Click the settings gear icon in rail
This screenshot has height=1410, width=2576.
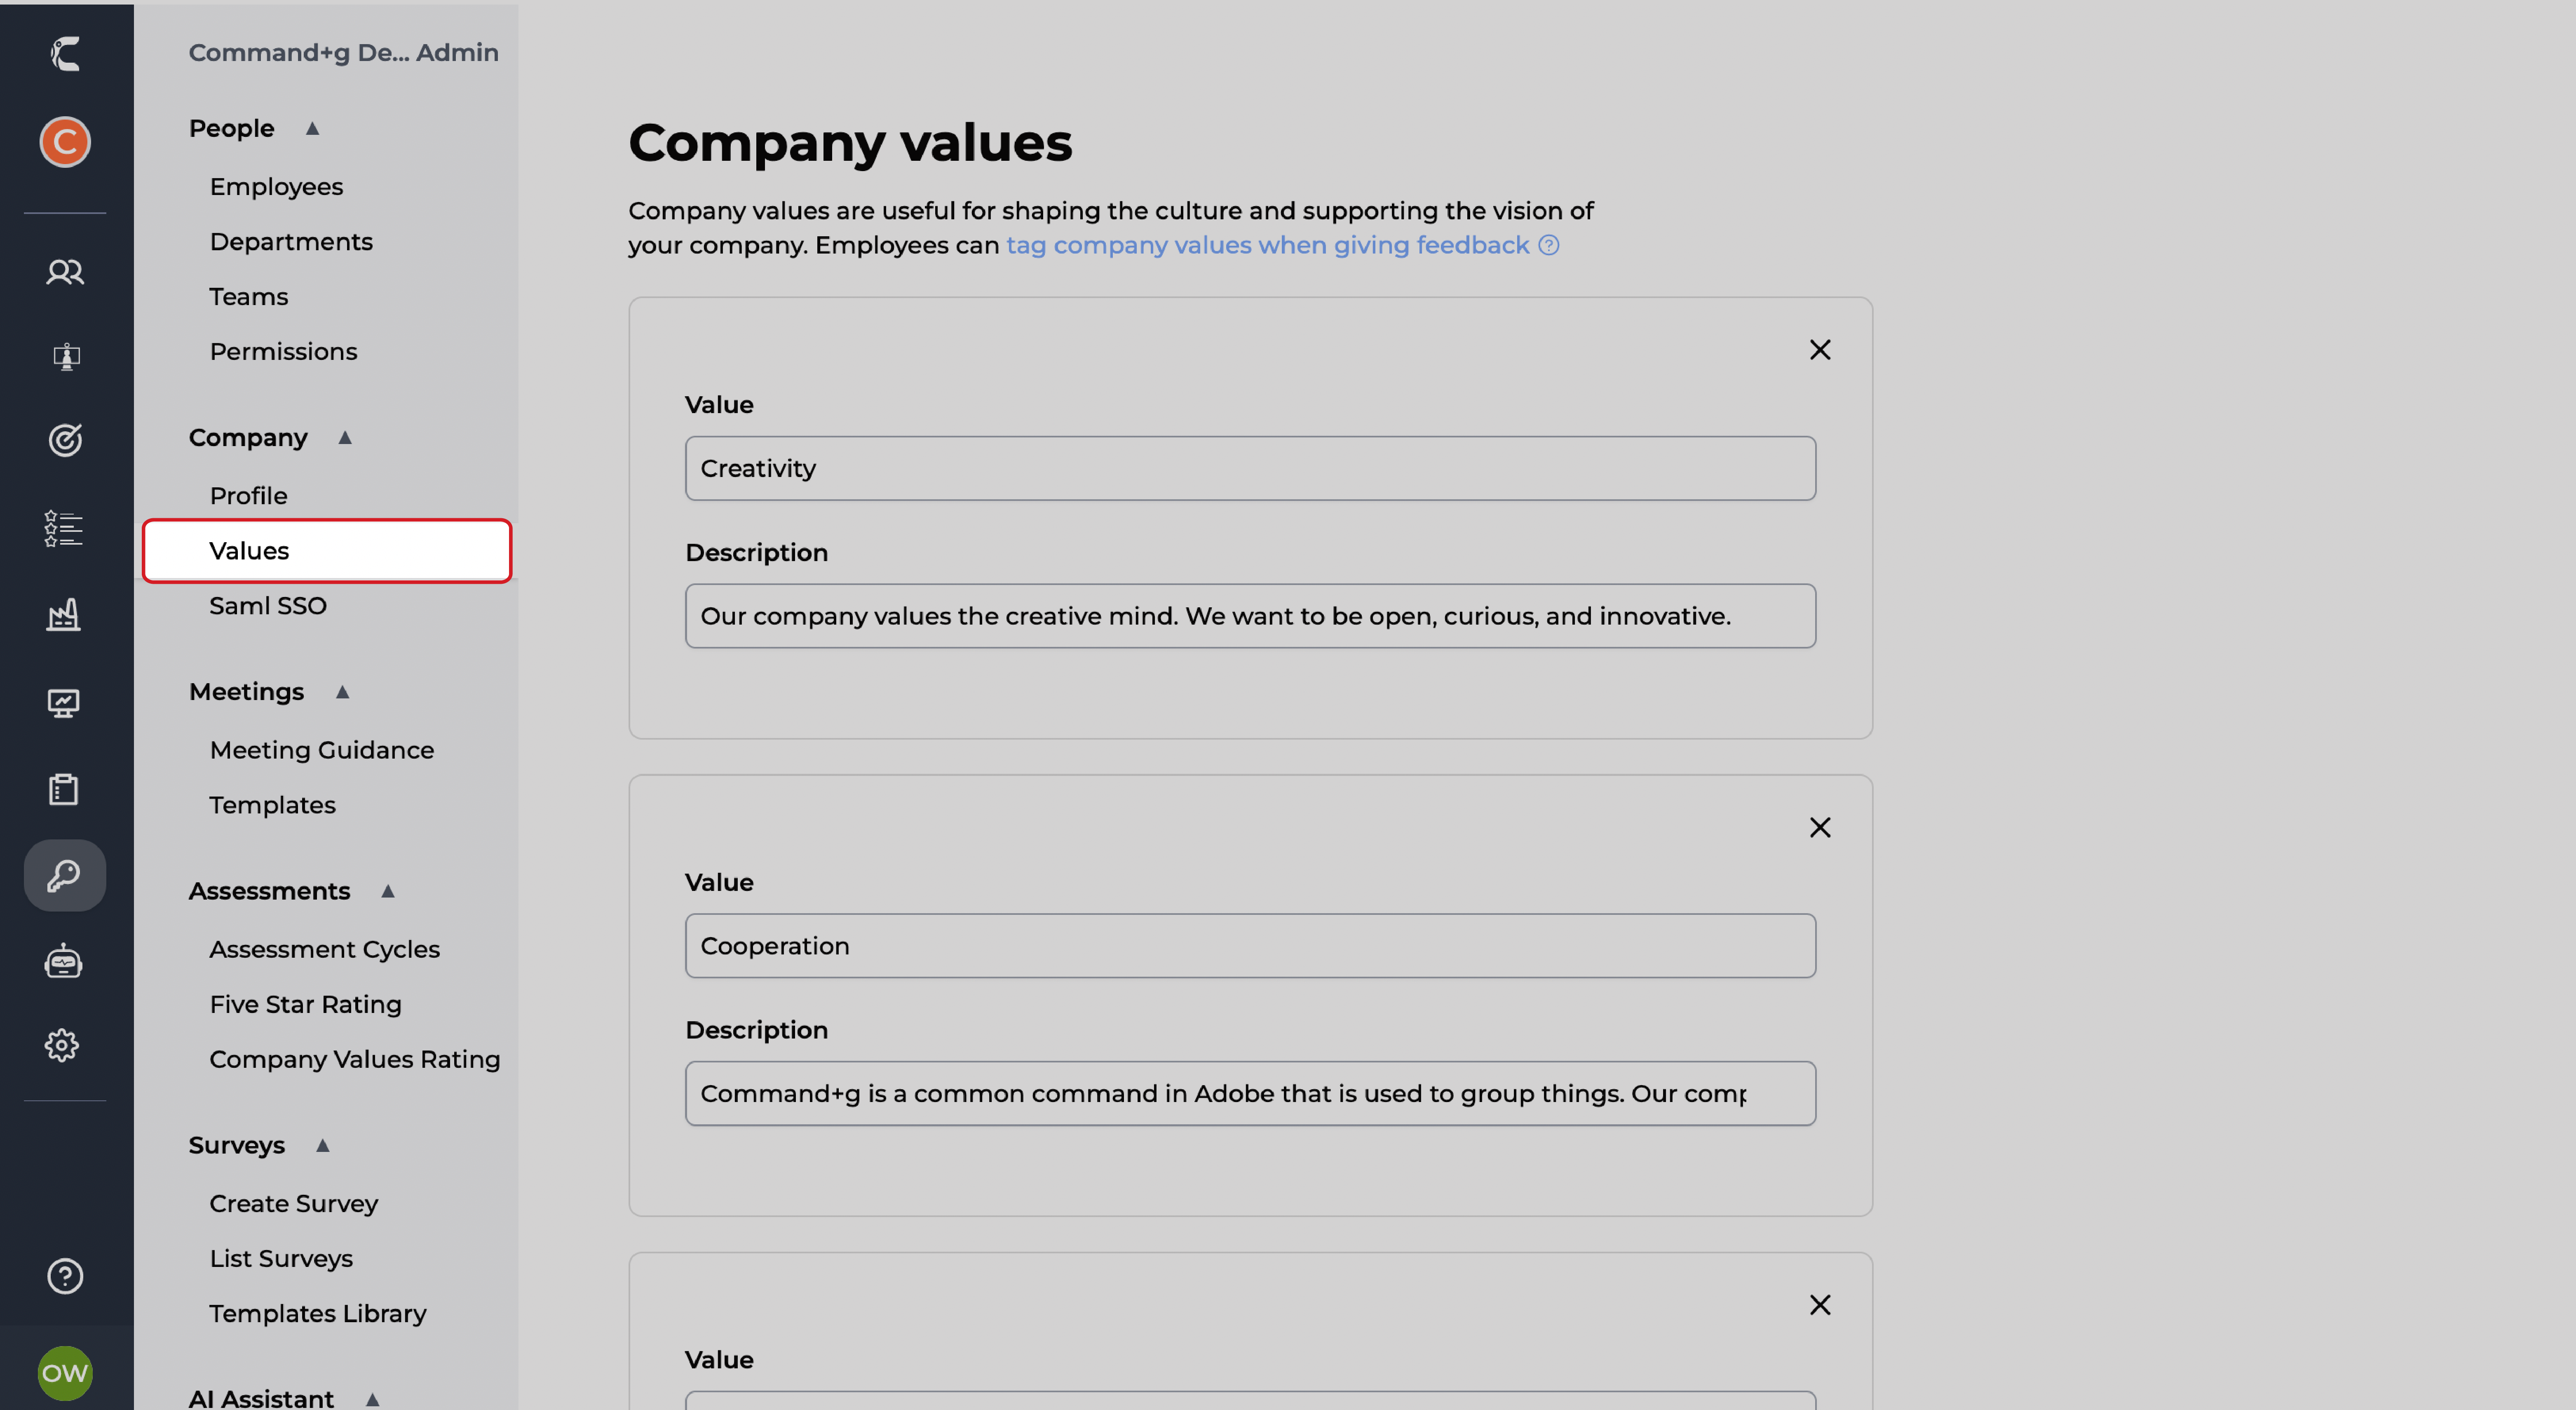[x=62, y=1045]
